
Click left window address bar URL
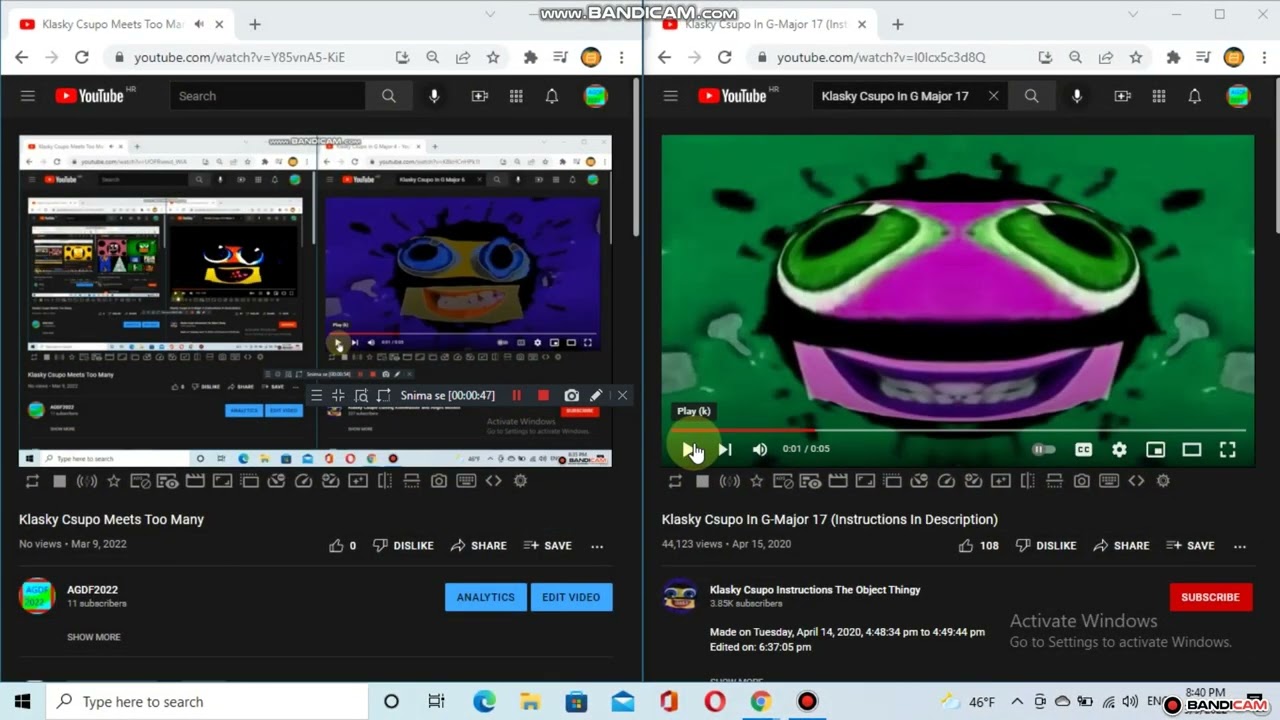(x=240, y=57)
